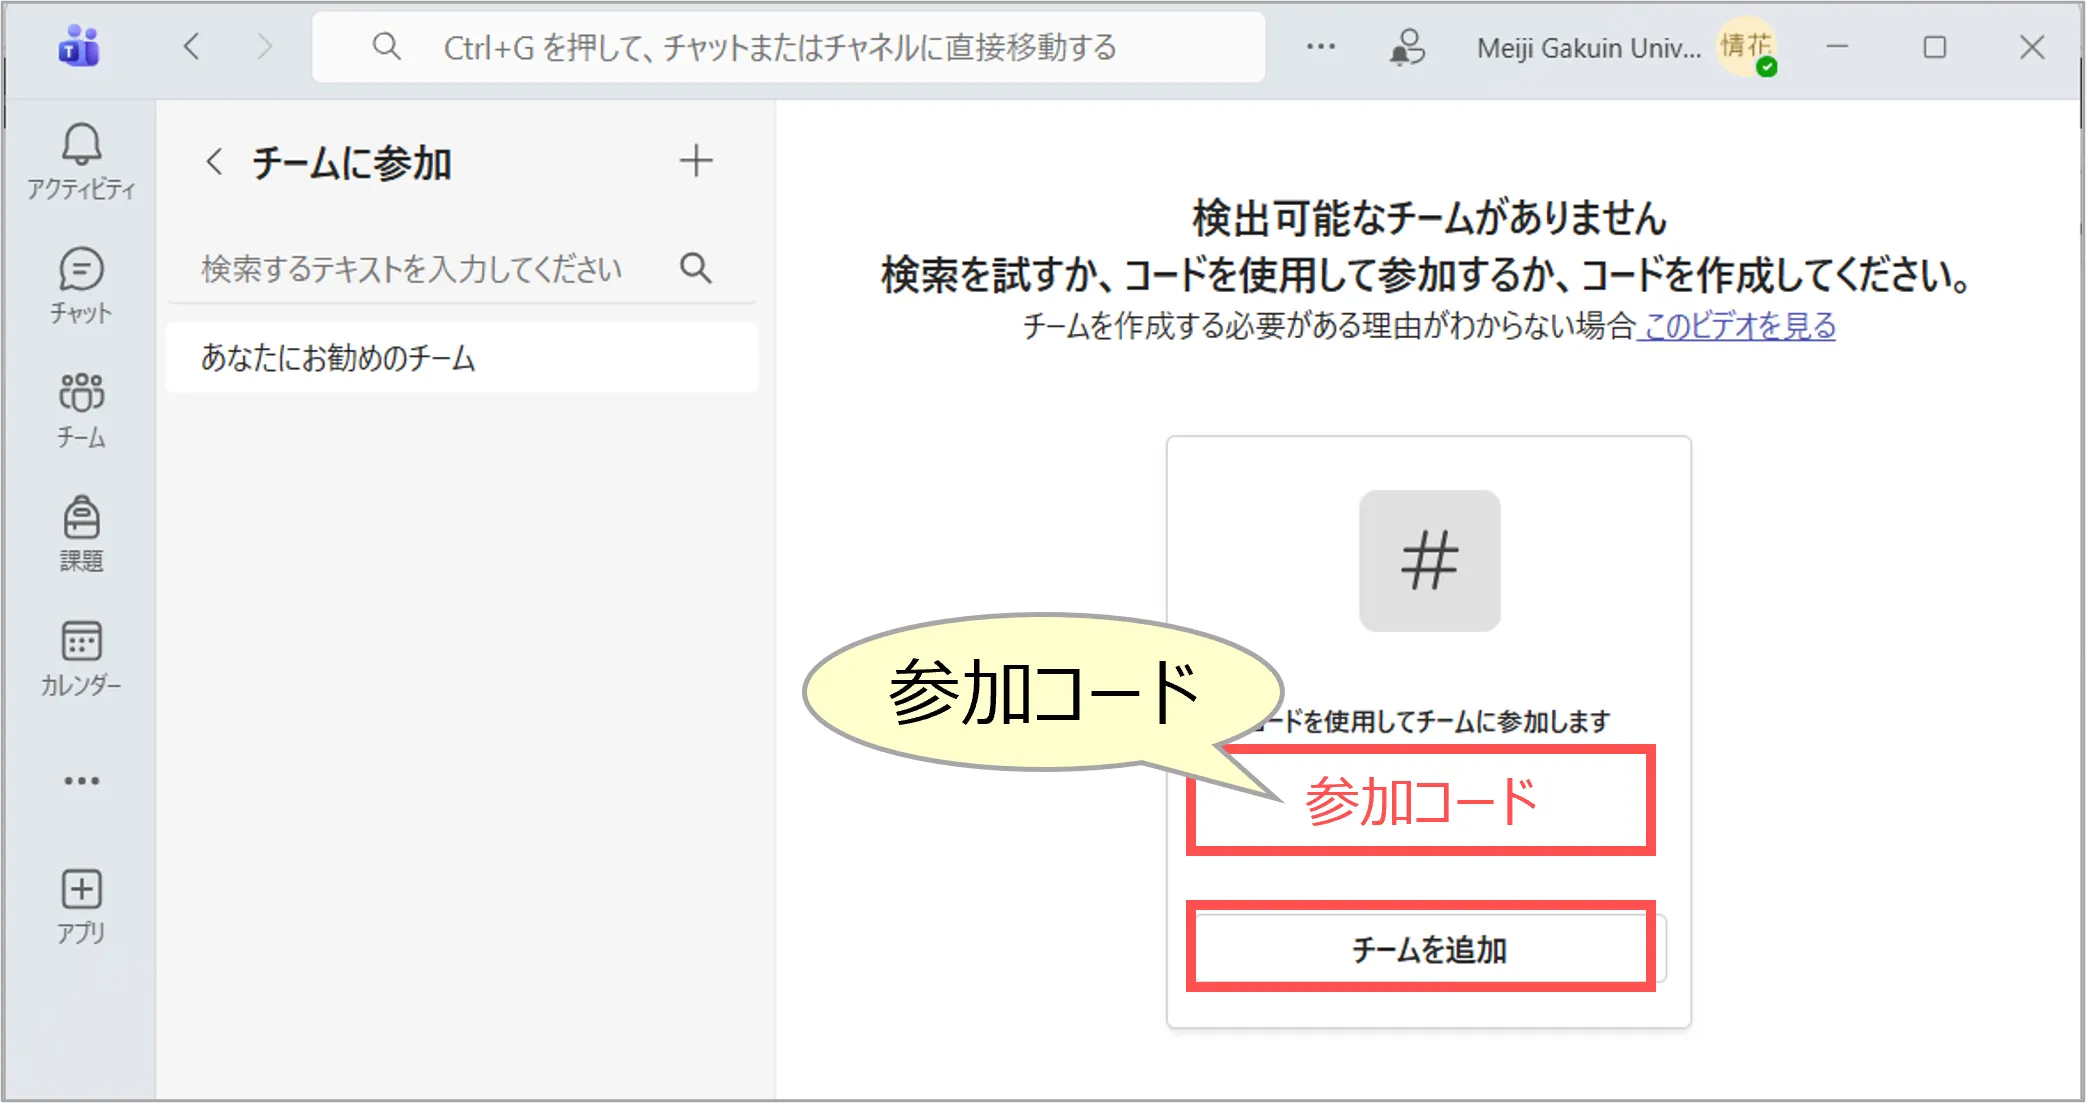Click the チームを追加 button
The height and width of the screenshot is (1103, 2086).
(1428, 949)
